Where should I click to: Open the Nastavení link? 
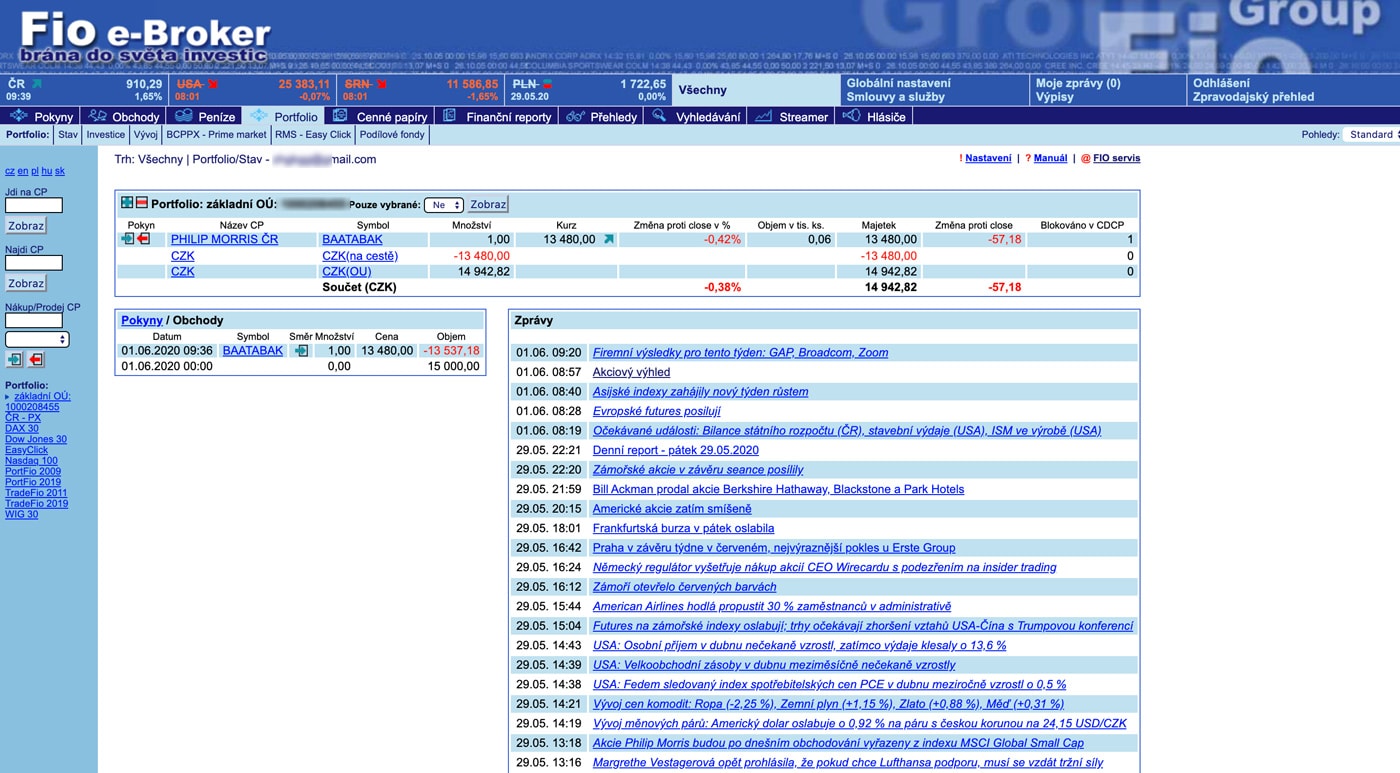(988, 158)
